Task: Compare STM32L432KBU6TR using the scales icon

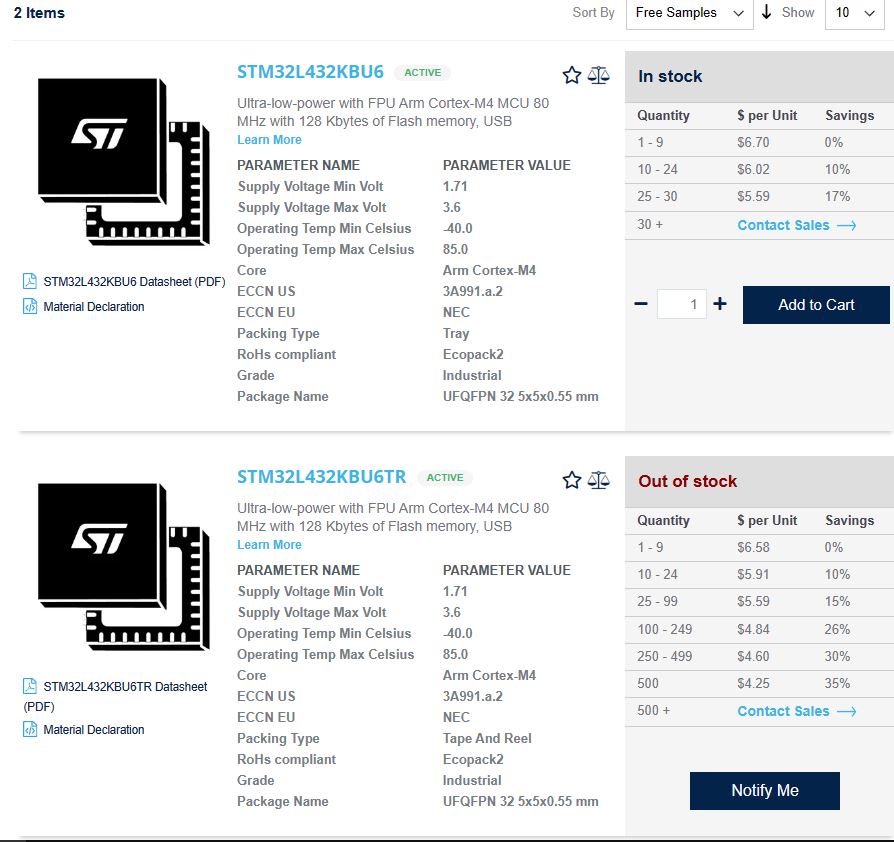Action: tap(598, 480)
